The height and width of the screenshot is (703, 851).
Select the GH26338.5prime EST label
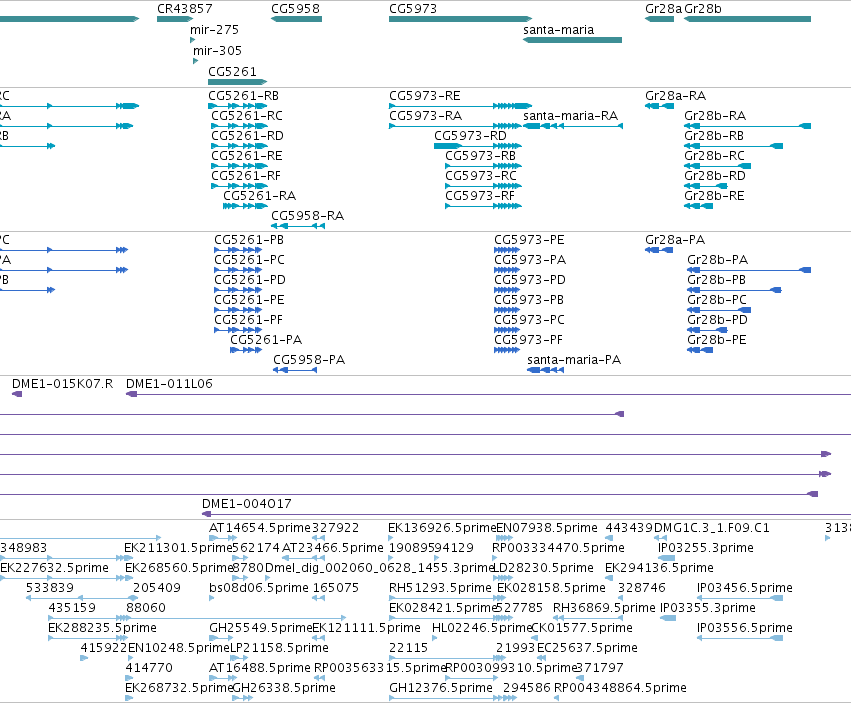[x=284, y=688]
